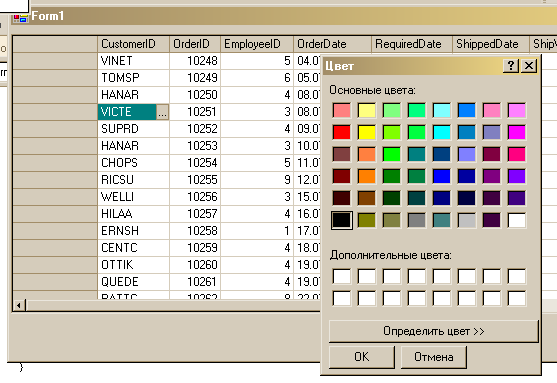Click order ID cell 10260

click(x=195, y=265)
